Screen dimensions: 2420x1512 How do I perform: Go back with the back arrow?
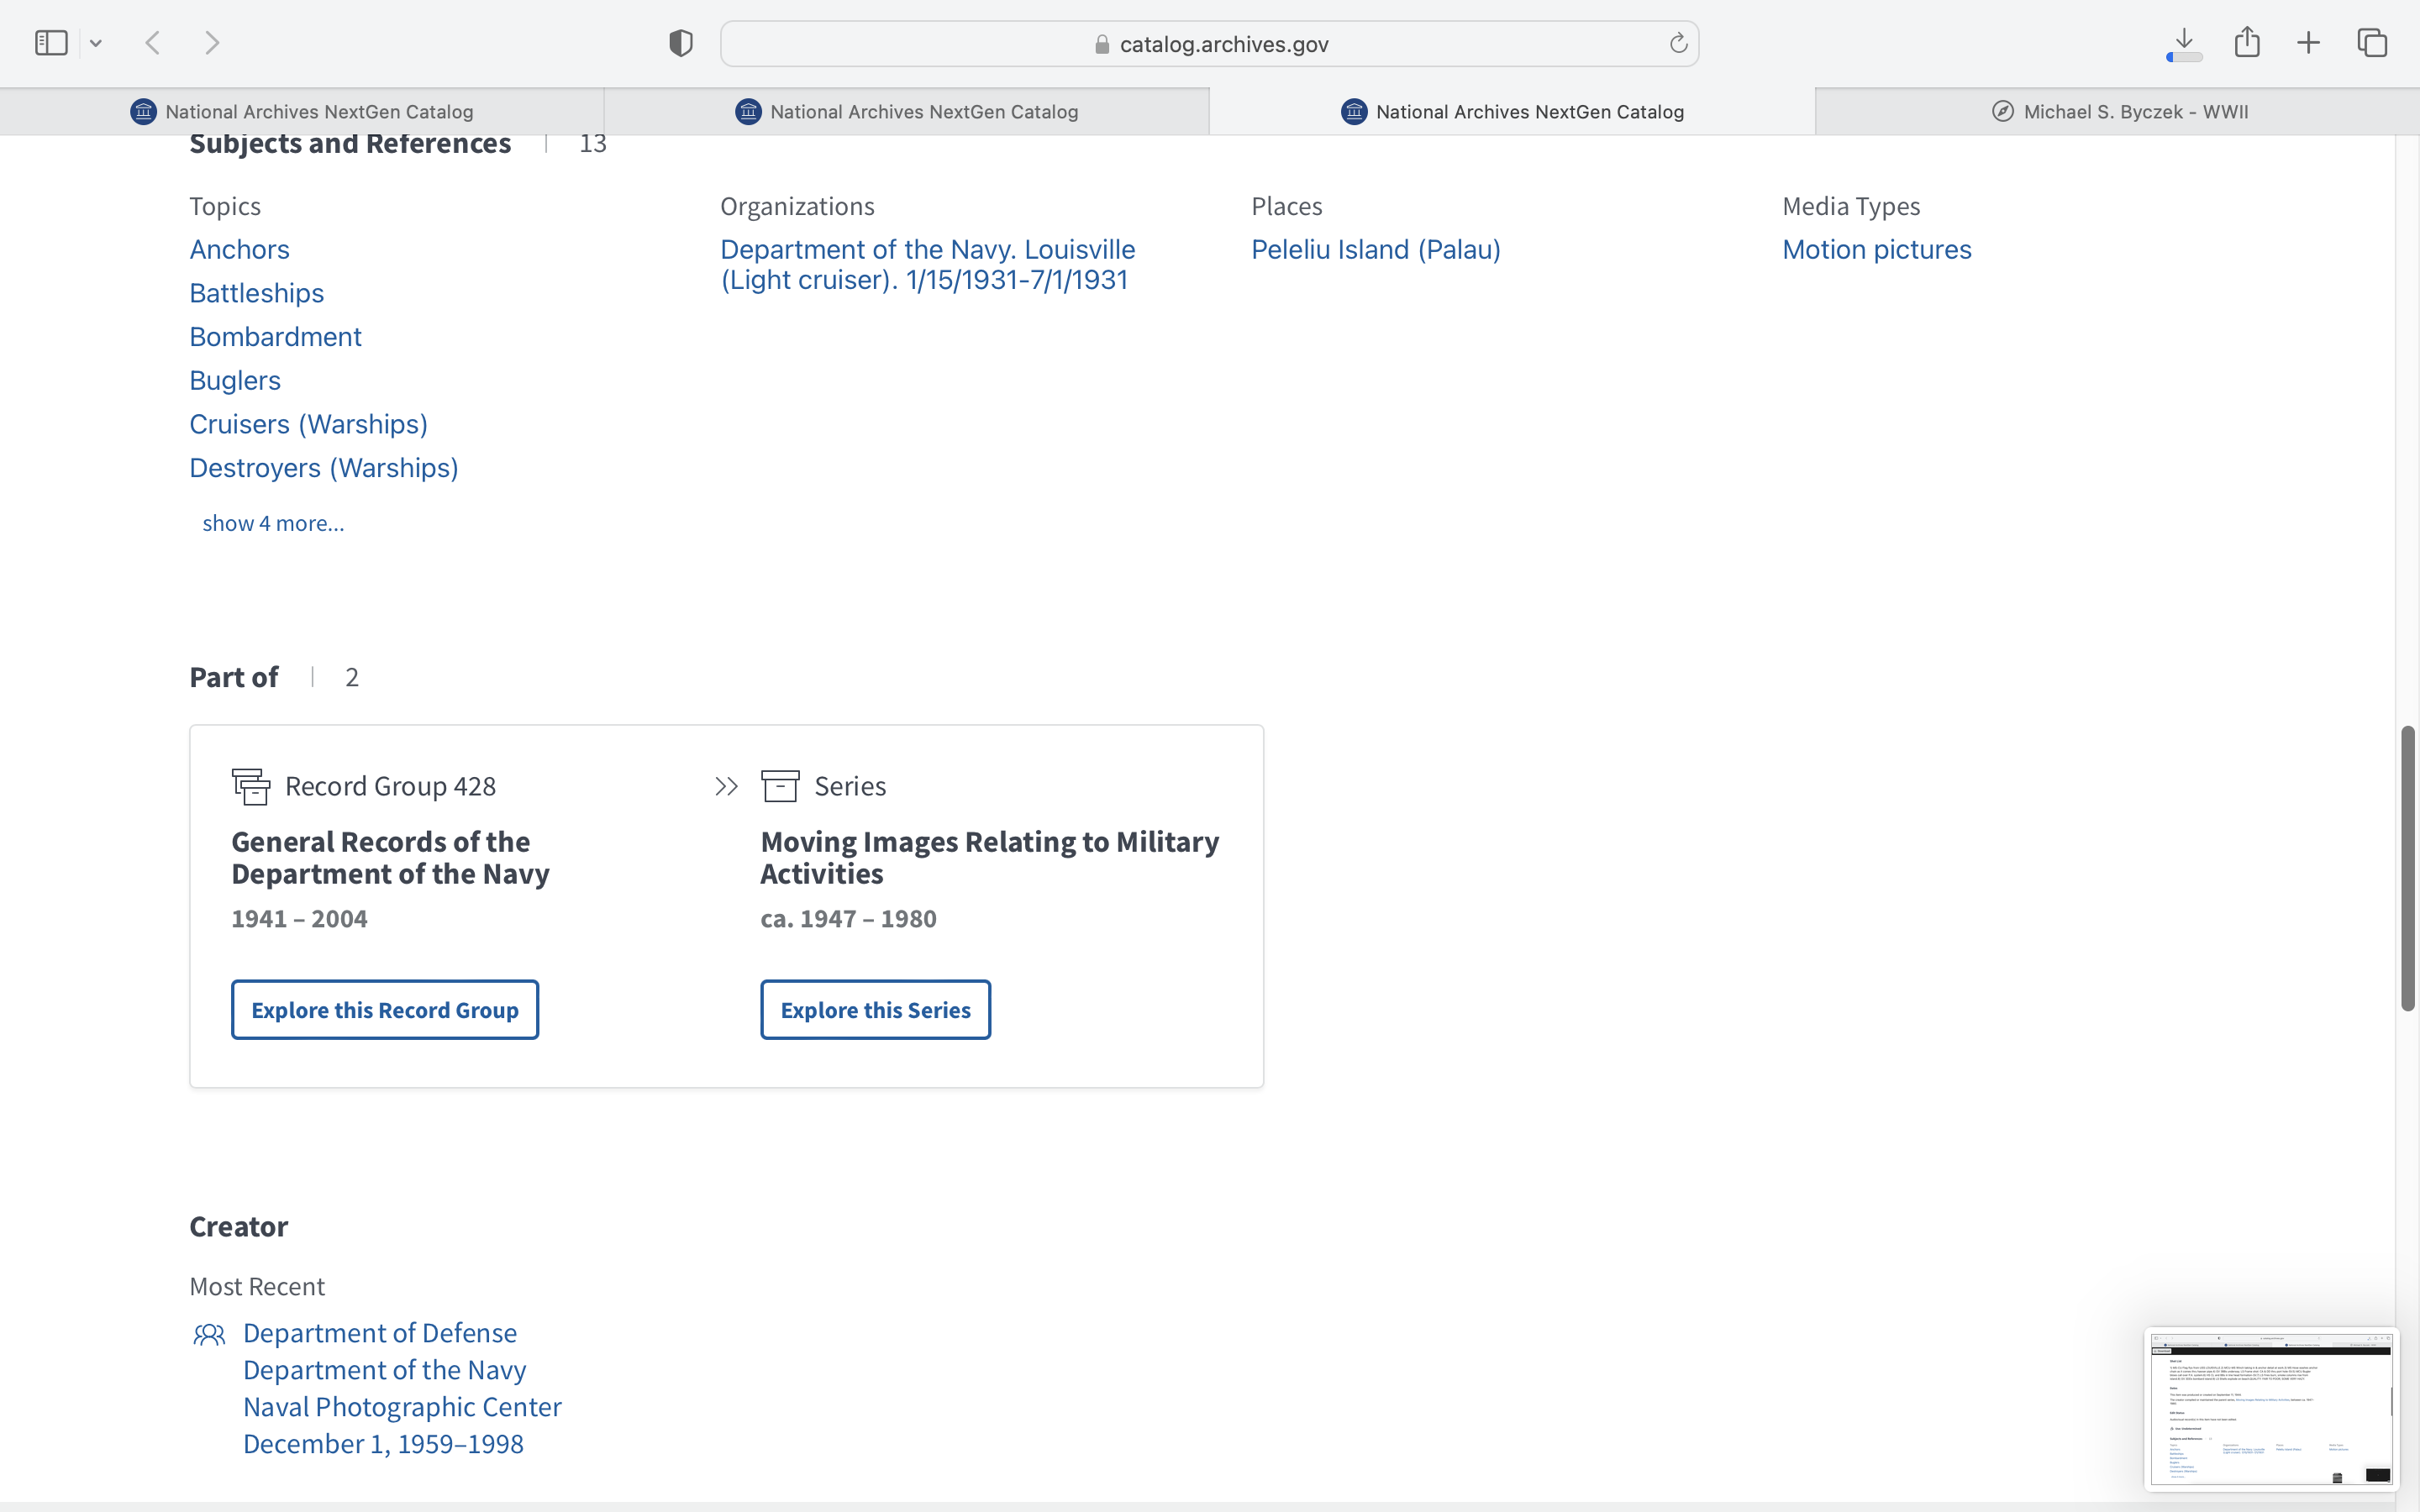(x=153, y=43)
